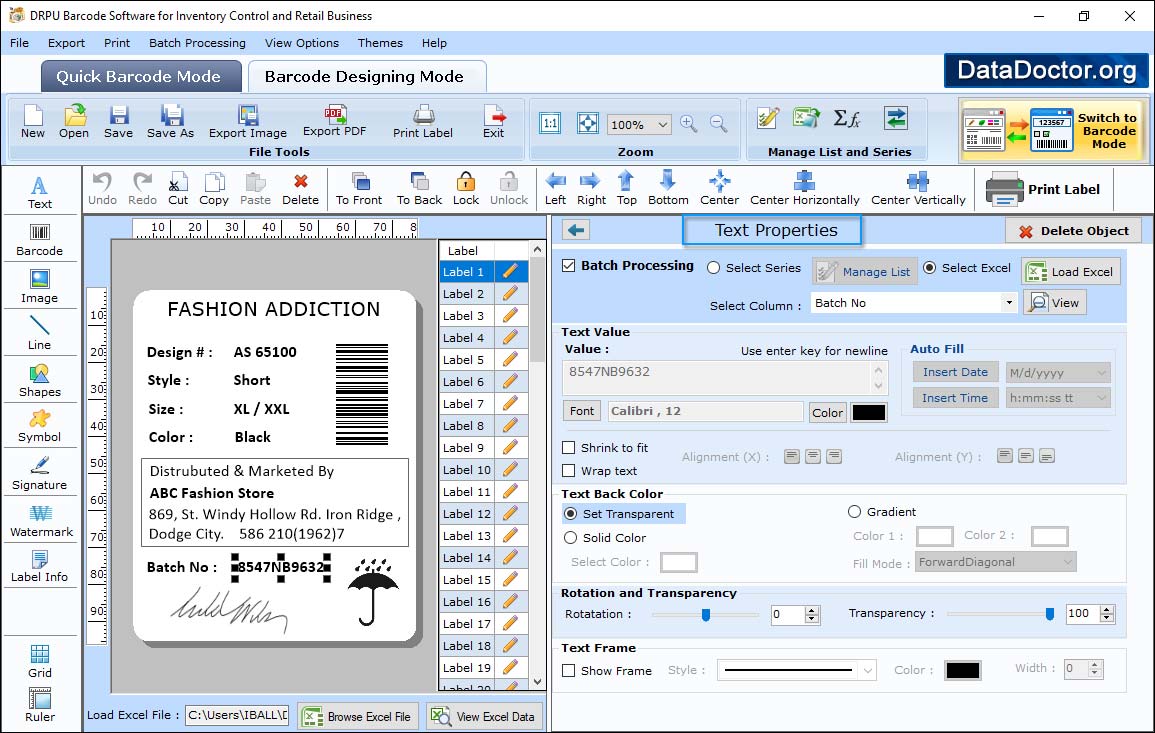1155x733 pixels.
Task: Switch to Barcode Designing Mode tab
Action: [366, 77]
